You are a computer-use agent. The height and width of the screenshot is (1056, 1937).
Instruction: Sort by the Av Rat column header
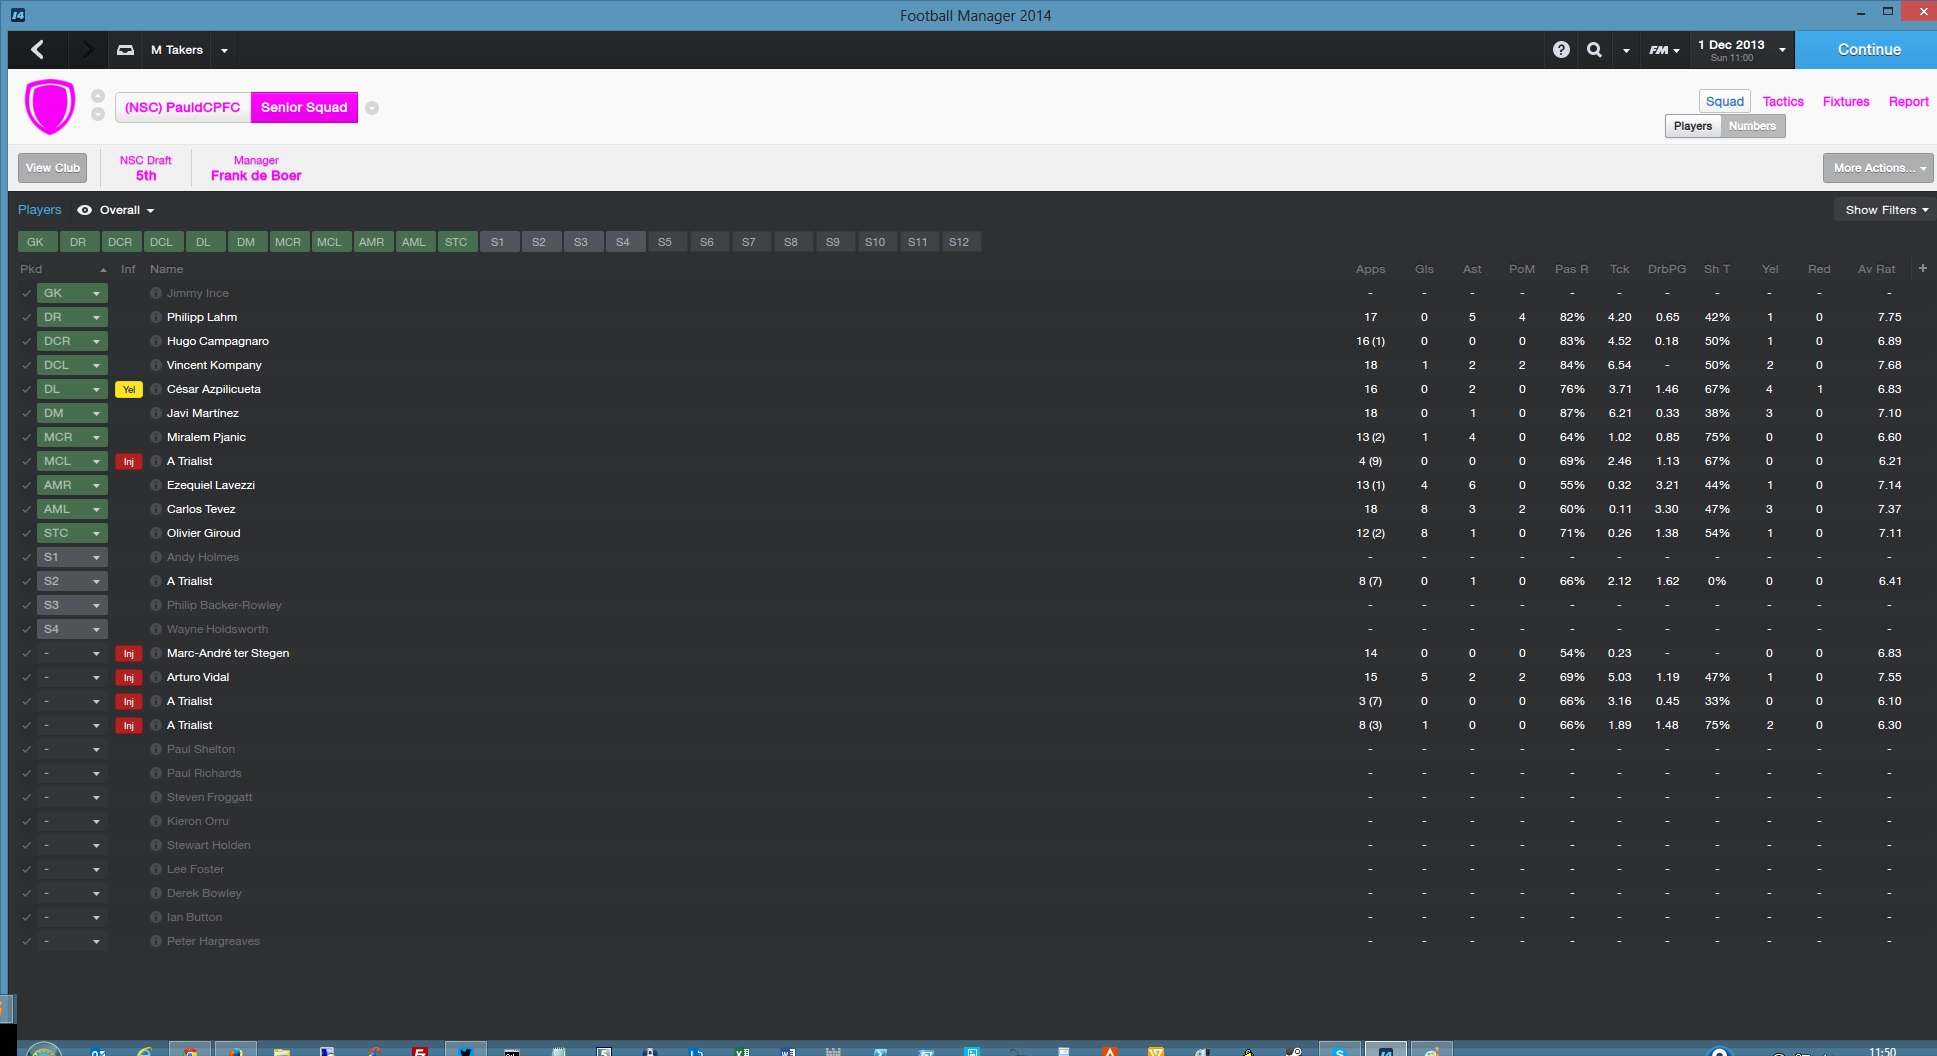tap(1876, 269)
